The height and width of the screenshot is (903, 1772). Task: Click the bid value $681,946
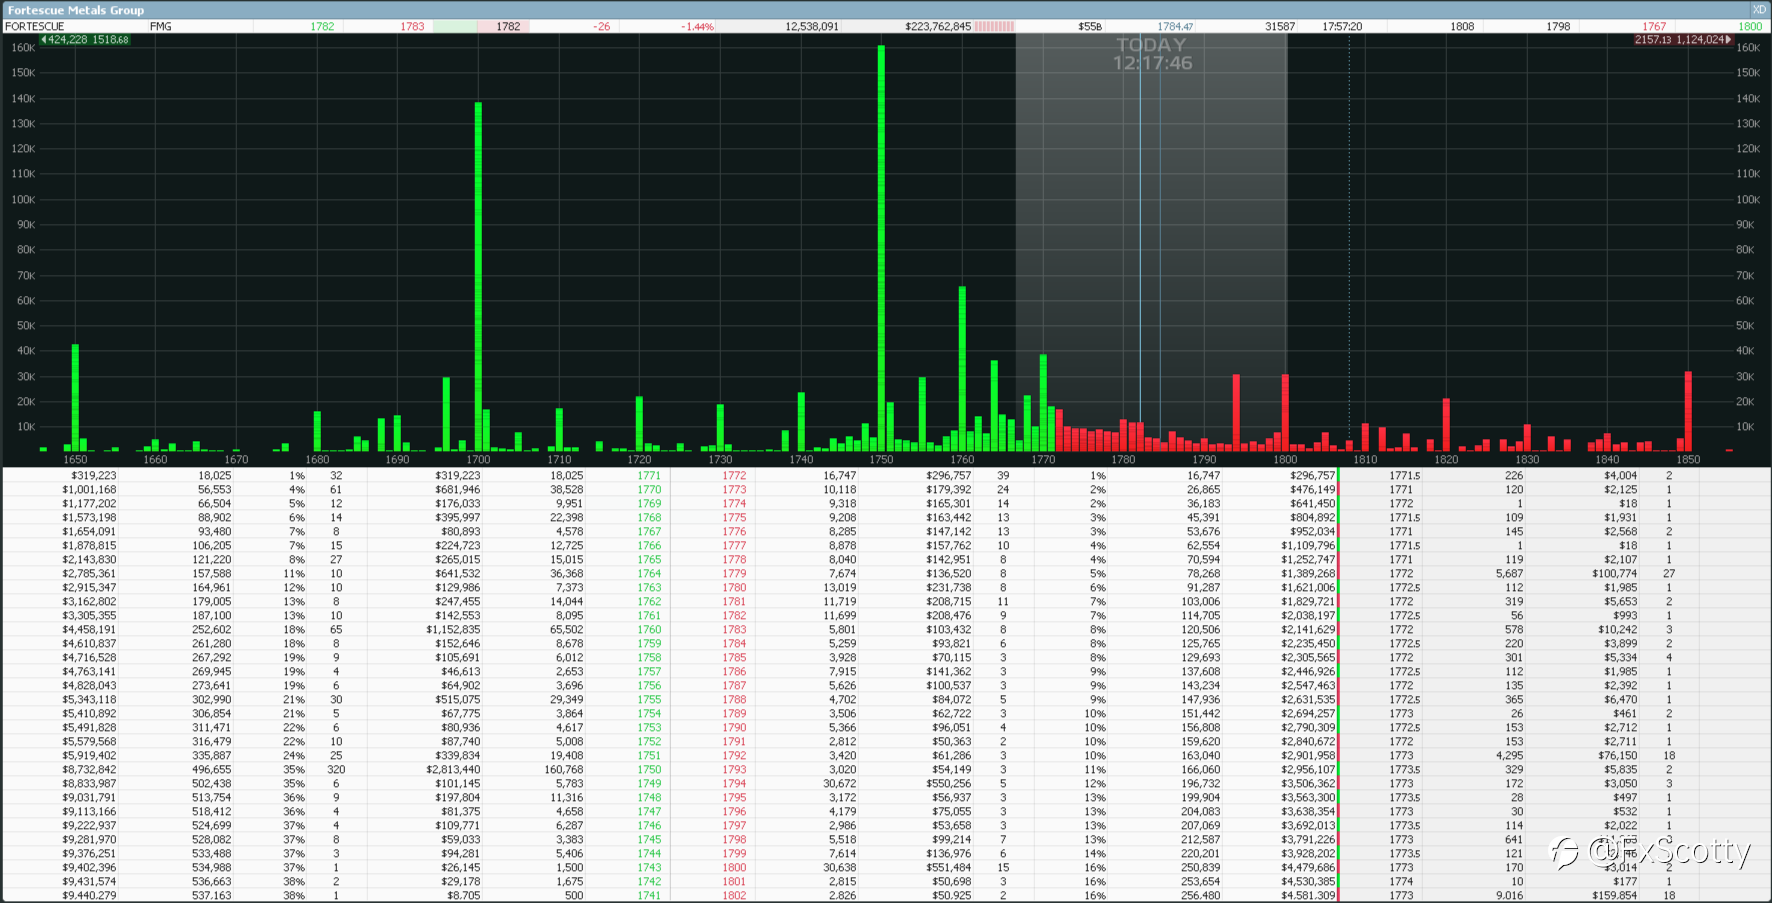coord(458,490)
